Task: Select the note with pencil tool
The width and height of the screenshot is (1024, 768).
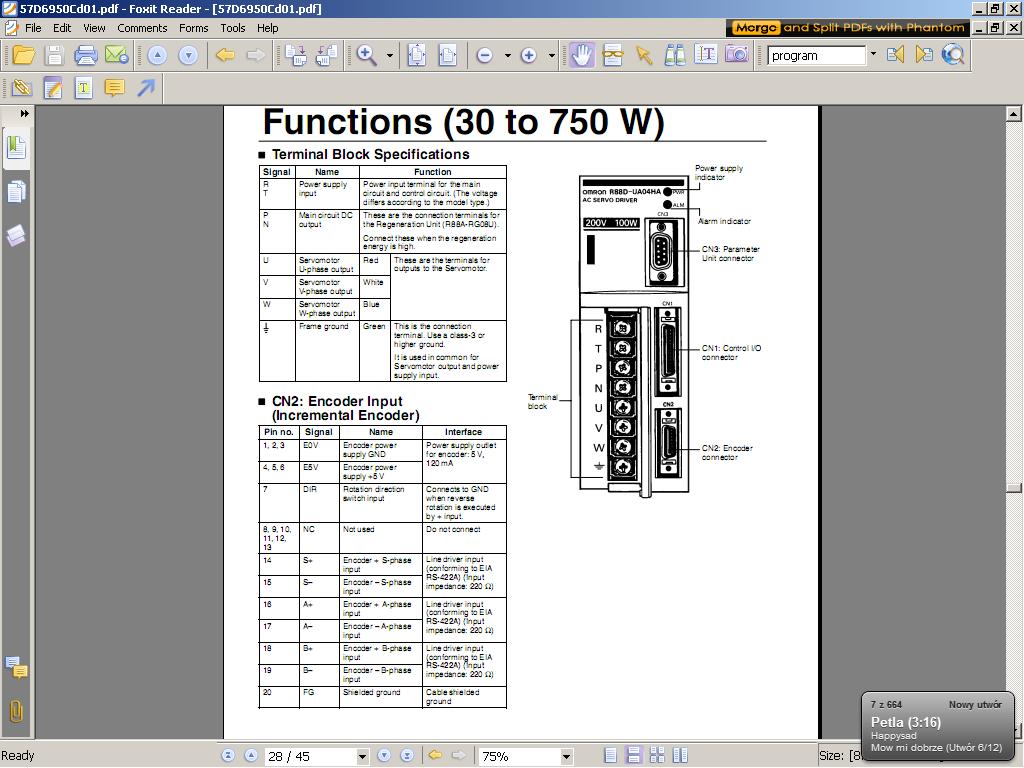Action: tap(53, 88)
